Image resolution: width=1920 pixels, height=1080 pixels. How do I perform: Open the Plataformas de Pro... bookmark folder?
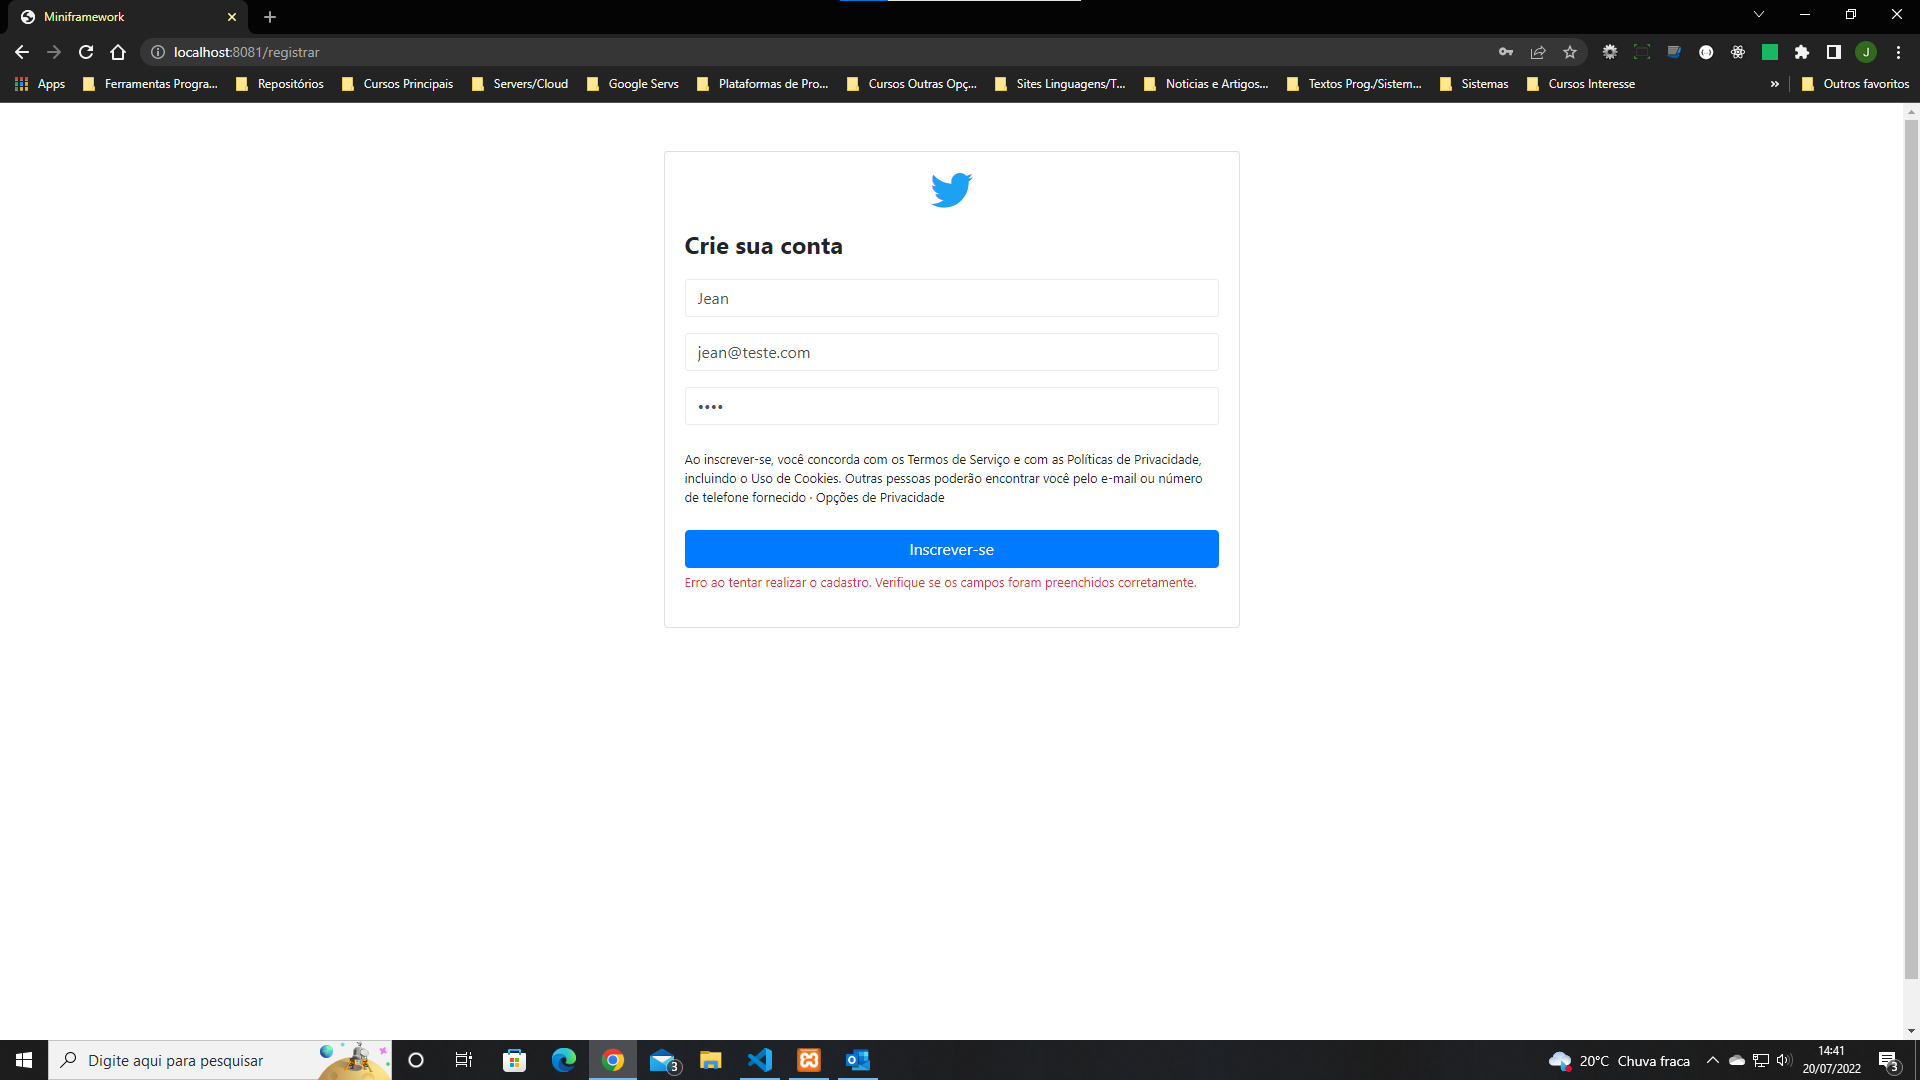(x=763, y=84)
